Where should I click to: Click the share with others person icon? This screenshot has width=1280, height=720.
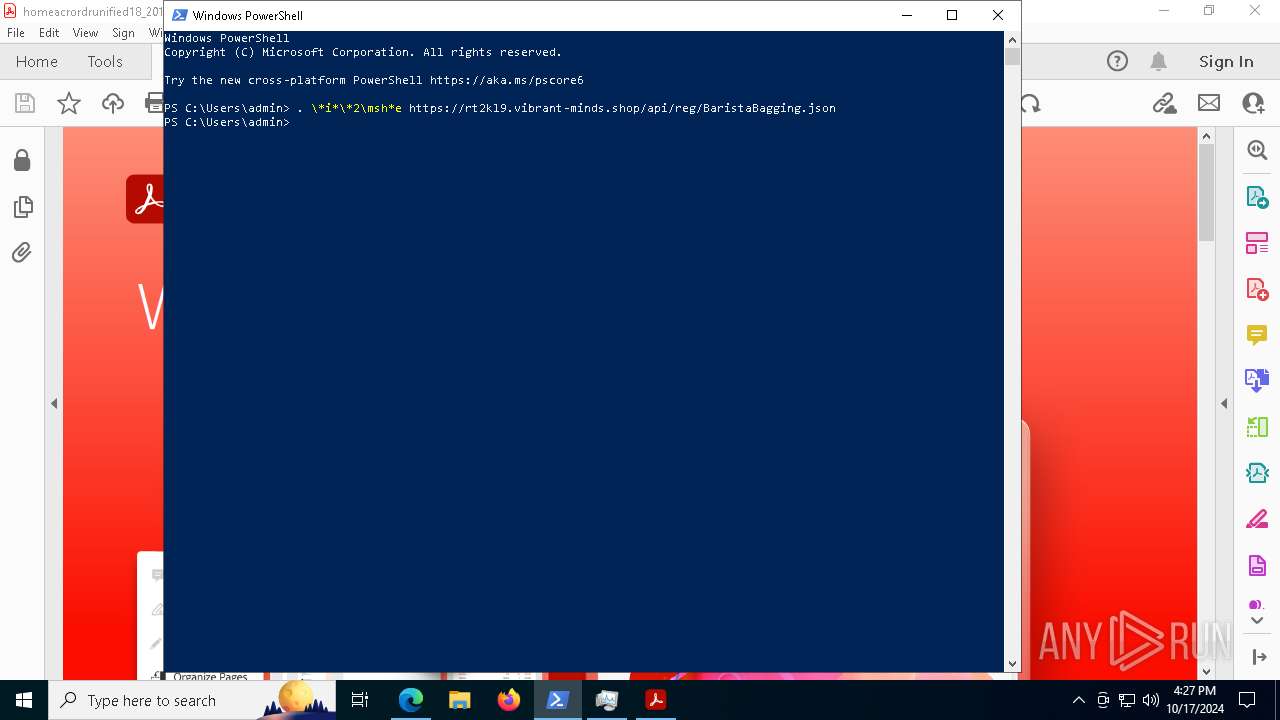(x=1253, y=103)
